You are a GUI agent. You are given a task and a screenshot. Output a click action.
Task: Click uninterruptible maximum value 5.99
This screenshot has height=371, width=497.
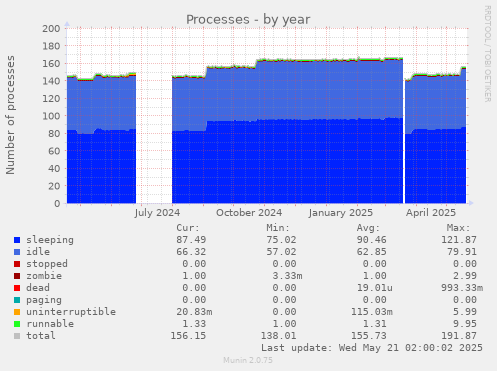click(465, 312)
